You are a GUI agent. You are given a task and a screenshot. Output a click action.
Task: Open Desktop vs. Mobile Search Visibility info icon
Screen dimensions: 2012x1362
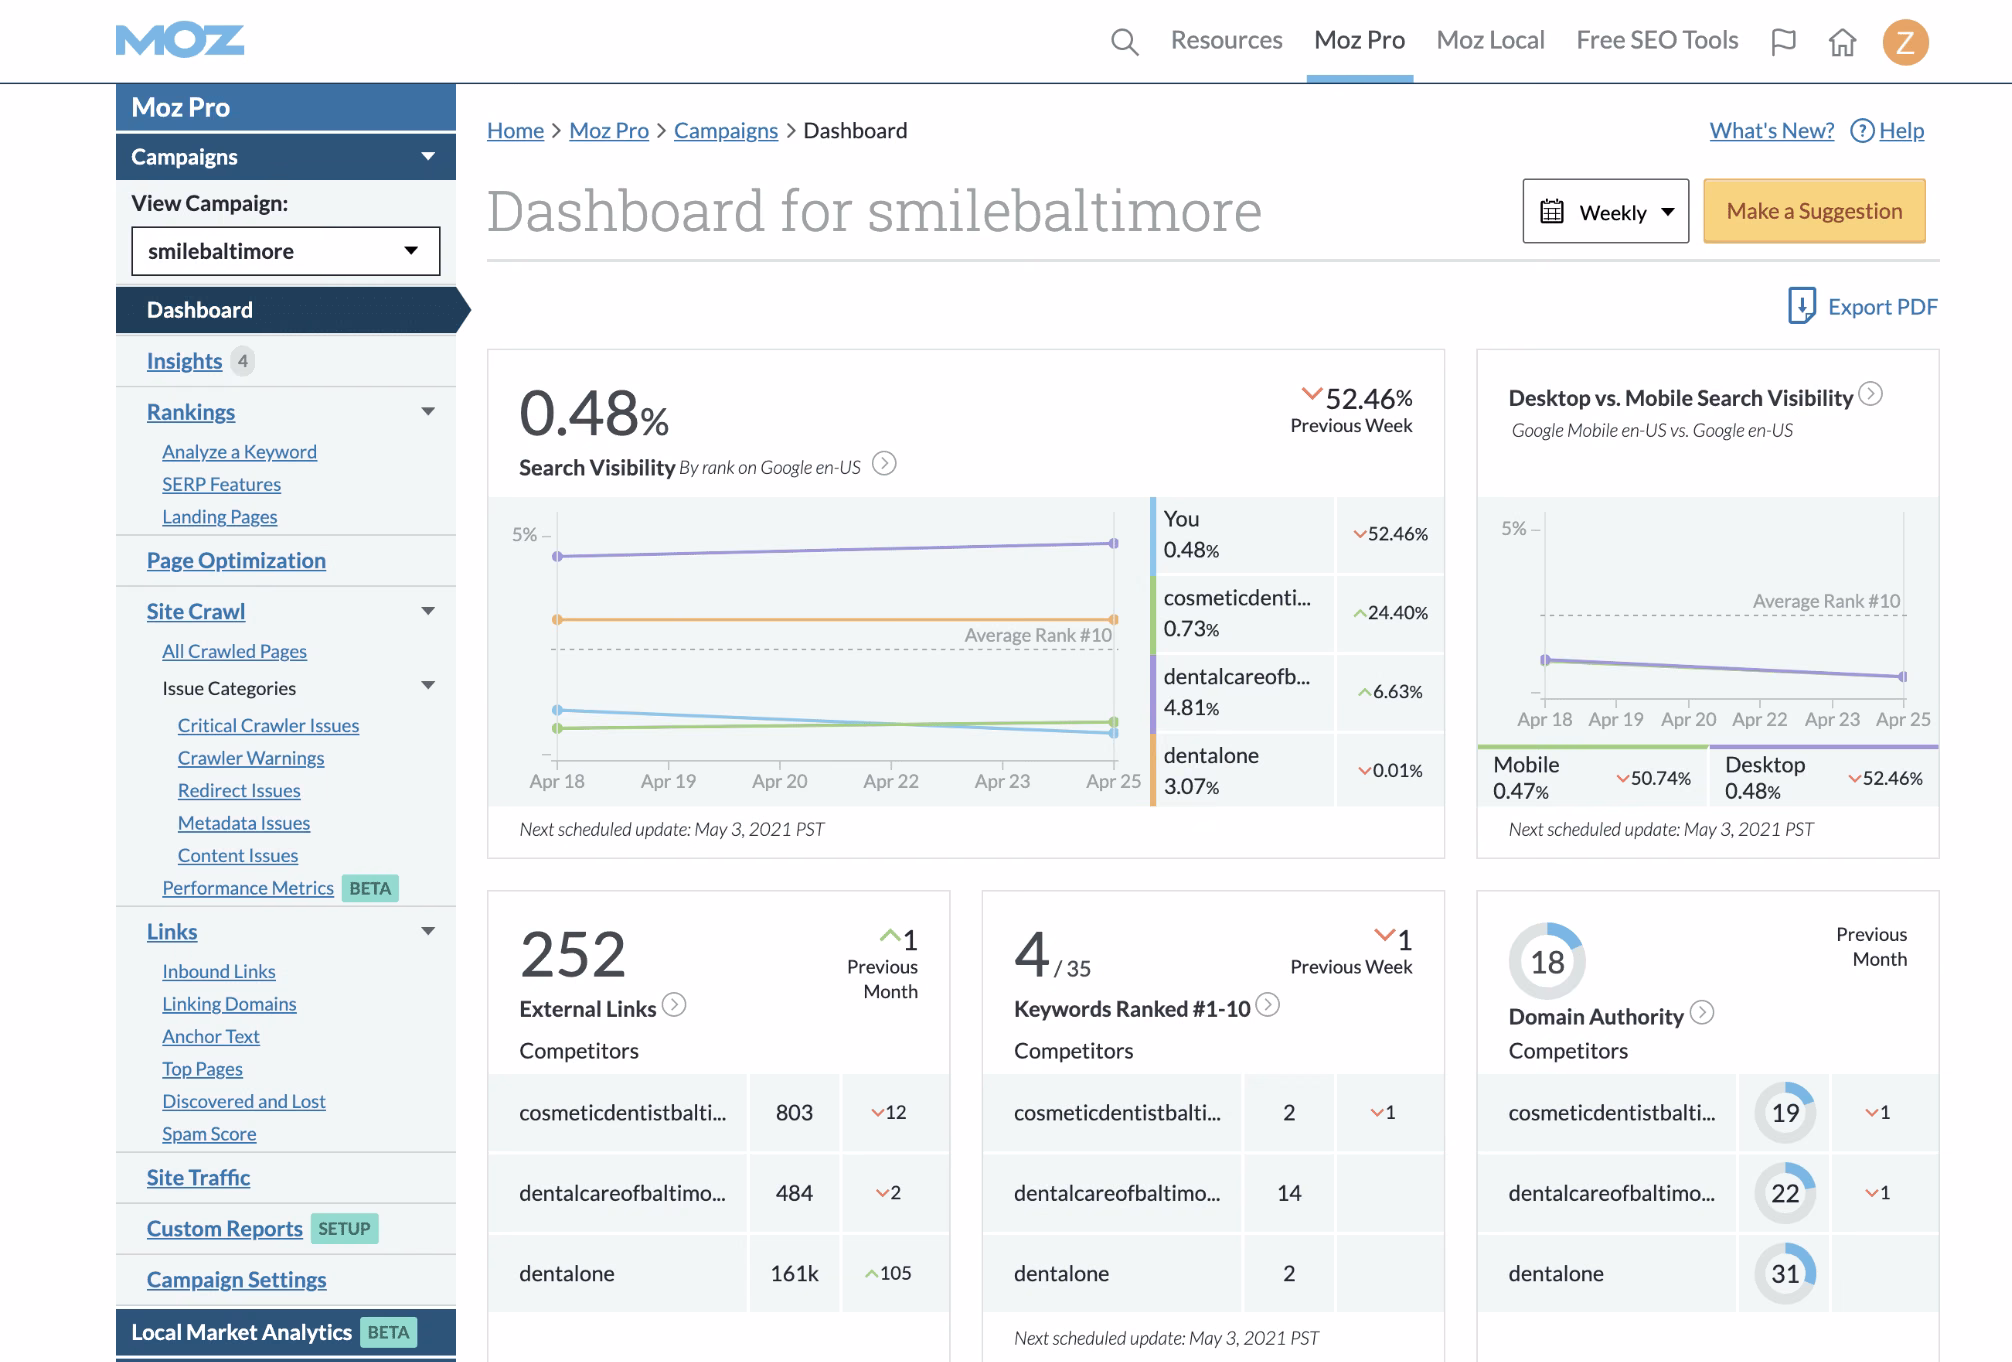[1870, 394]
